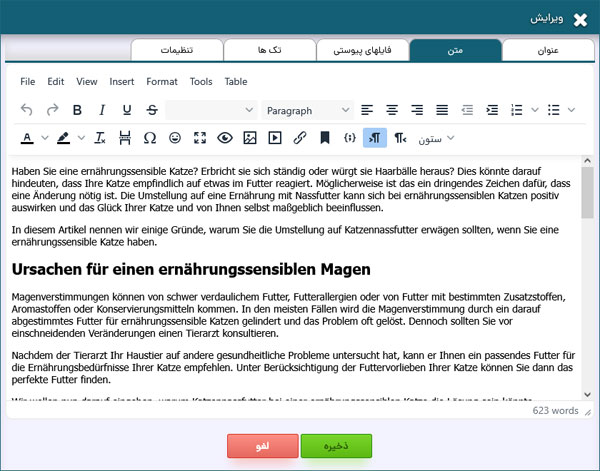Toggle strikethrough formatting
Screen dimensions: 600x471
coord(152,110)
